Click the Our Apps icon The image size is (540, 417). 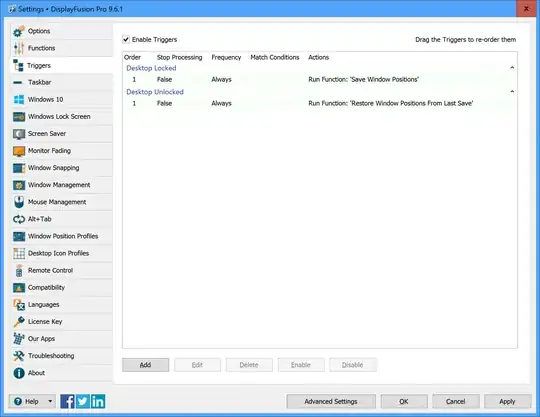coord(19,339)
